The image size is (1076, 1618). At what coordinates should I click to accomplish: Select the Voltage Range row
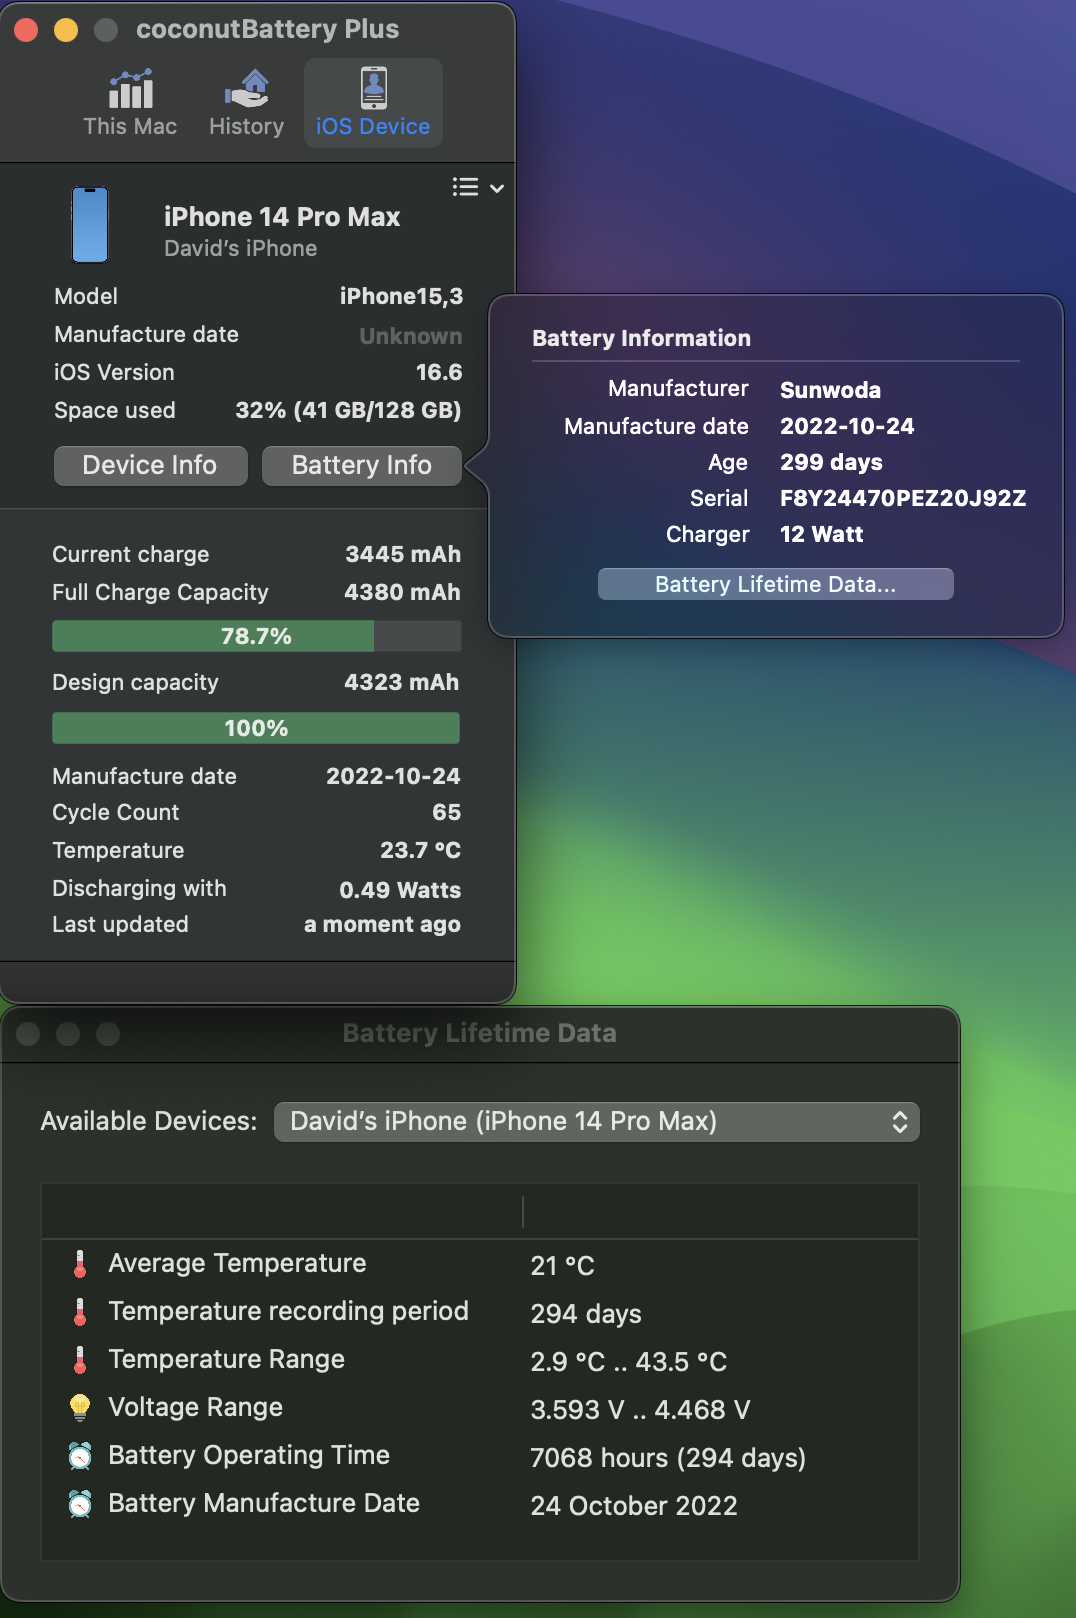[x=480, y=1408]
